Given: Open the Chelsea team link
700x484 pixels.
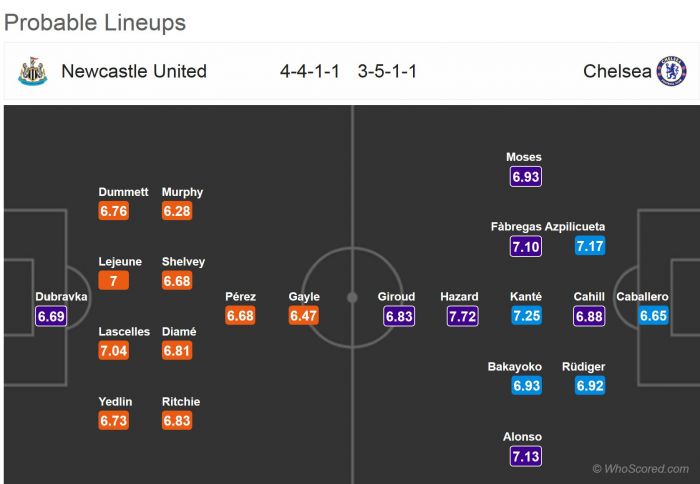Looking at the screenshot, I should [x=617, y=71].
